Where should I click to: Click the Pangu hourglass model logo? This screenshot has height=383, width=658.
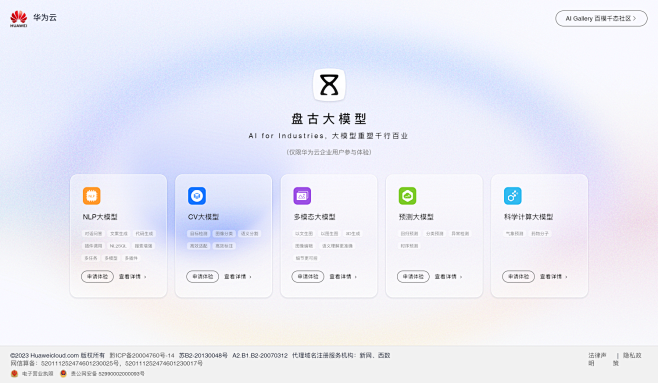coord(329,85)
